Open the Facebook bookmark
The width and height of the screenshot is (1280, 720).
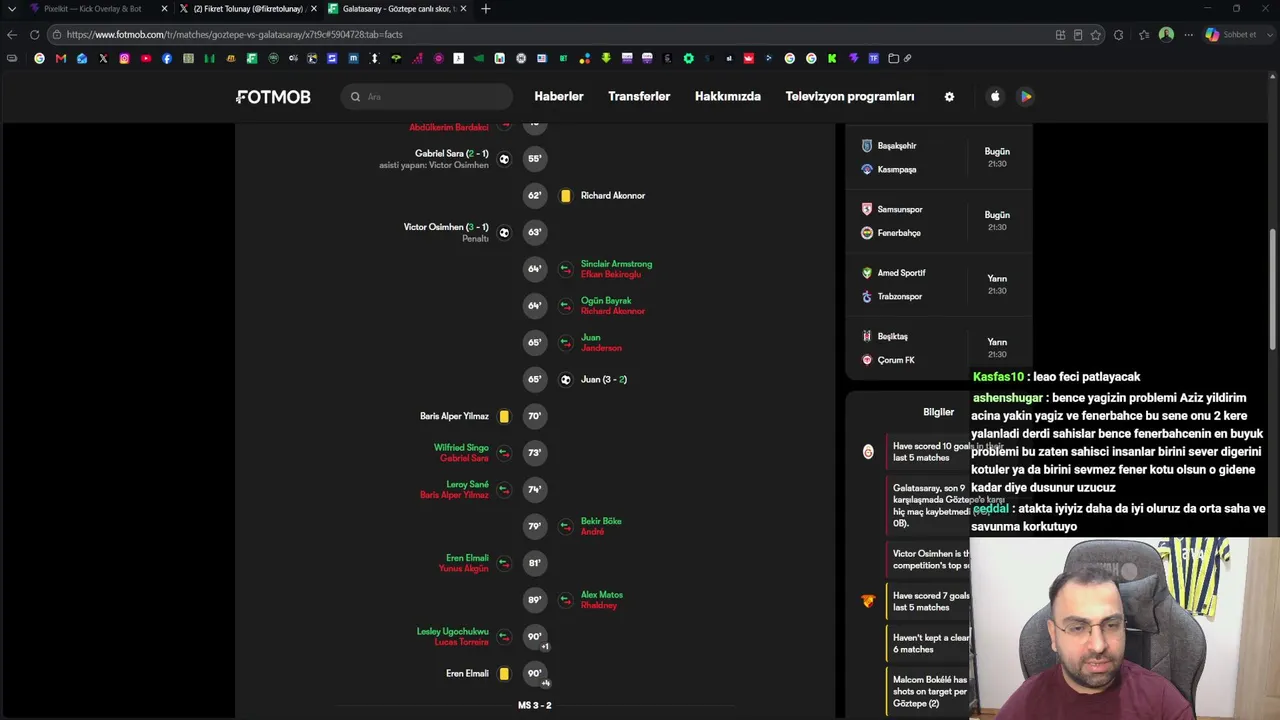coord(167,58)
